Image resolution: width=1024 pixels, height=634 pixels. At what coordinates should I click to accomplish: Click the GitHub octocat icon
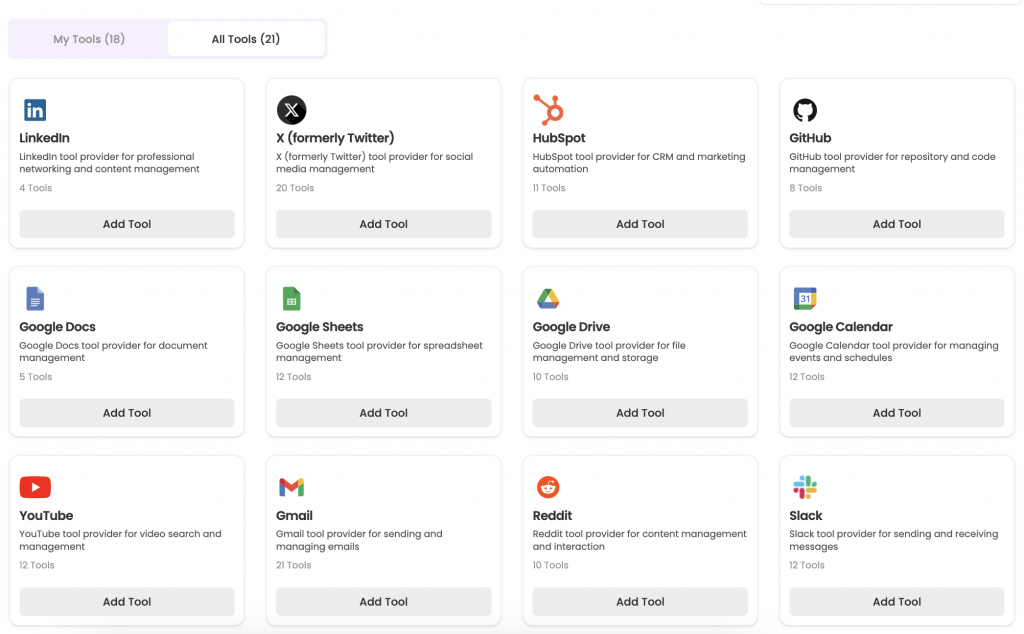click(x=805, y=110)
